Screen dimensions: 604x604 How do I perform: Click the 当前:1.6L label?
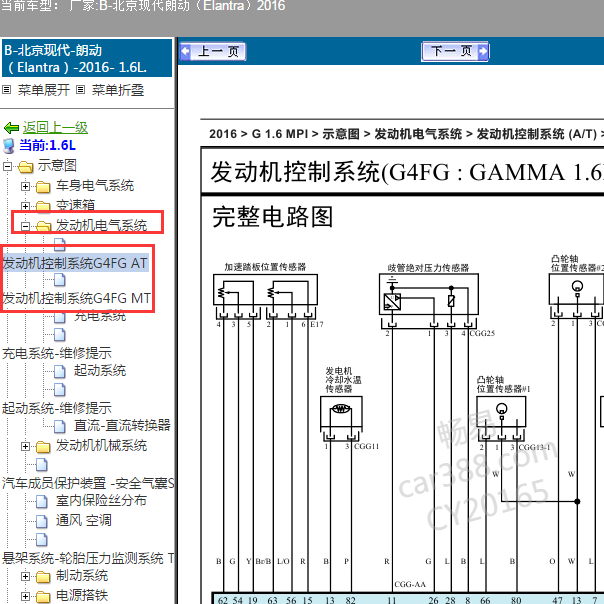click(x=47, y=146)
